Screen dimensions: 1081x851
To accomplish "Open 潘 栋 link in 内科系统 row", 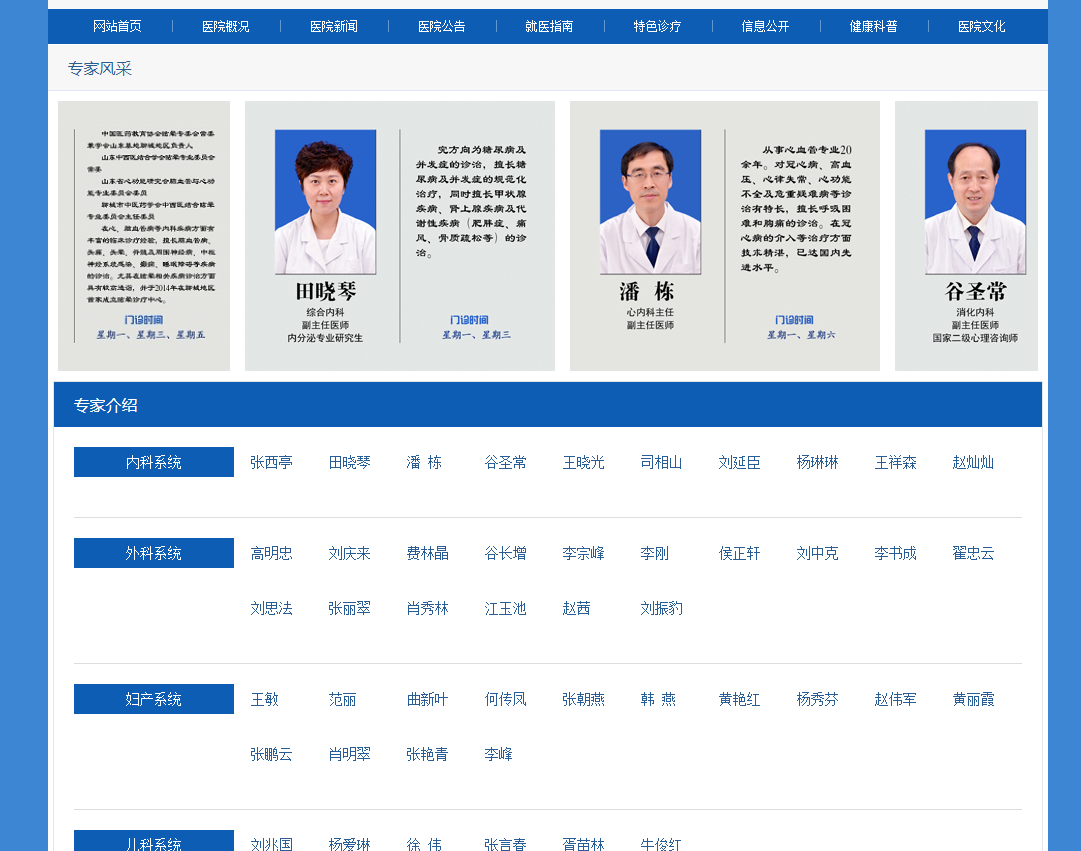I will pos(424,462).
